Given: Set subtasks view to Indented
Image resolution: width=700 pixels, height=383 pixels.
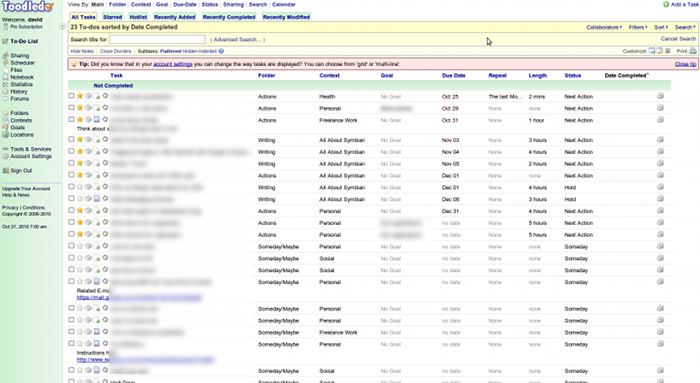Looking at the screenshot, I should (x=207, y=51).
